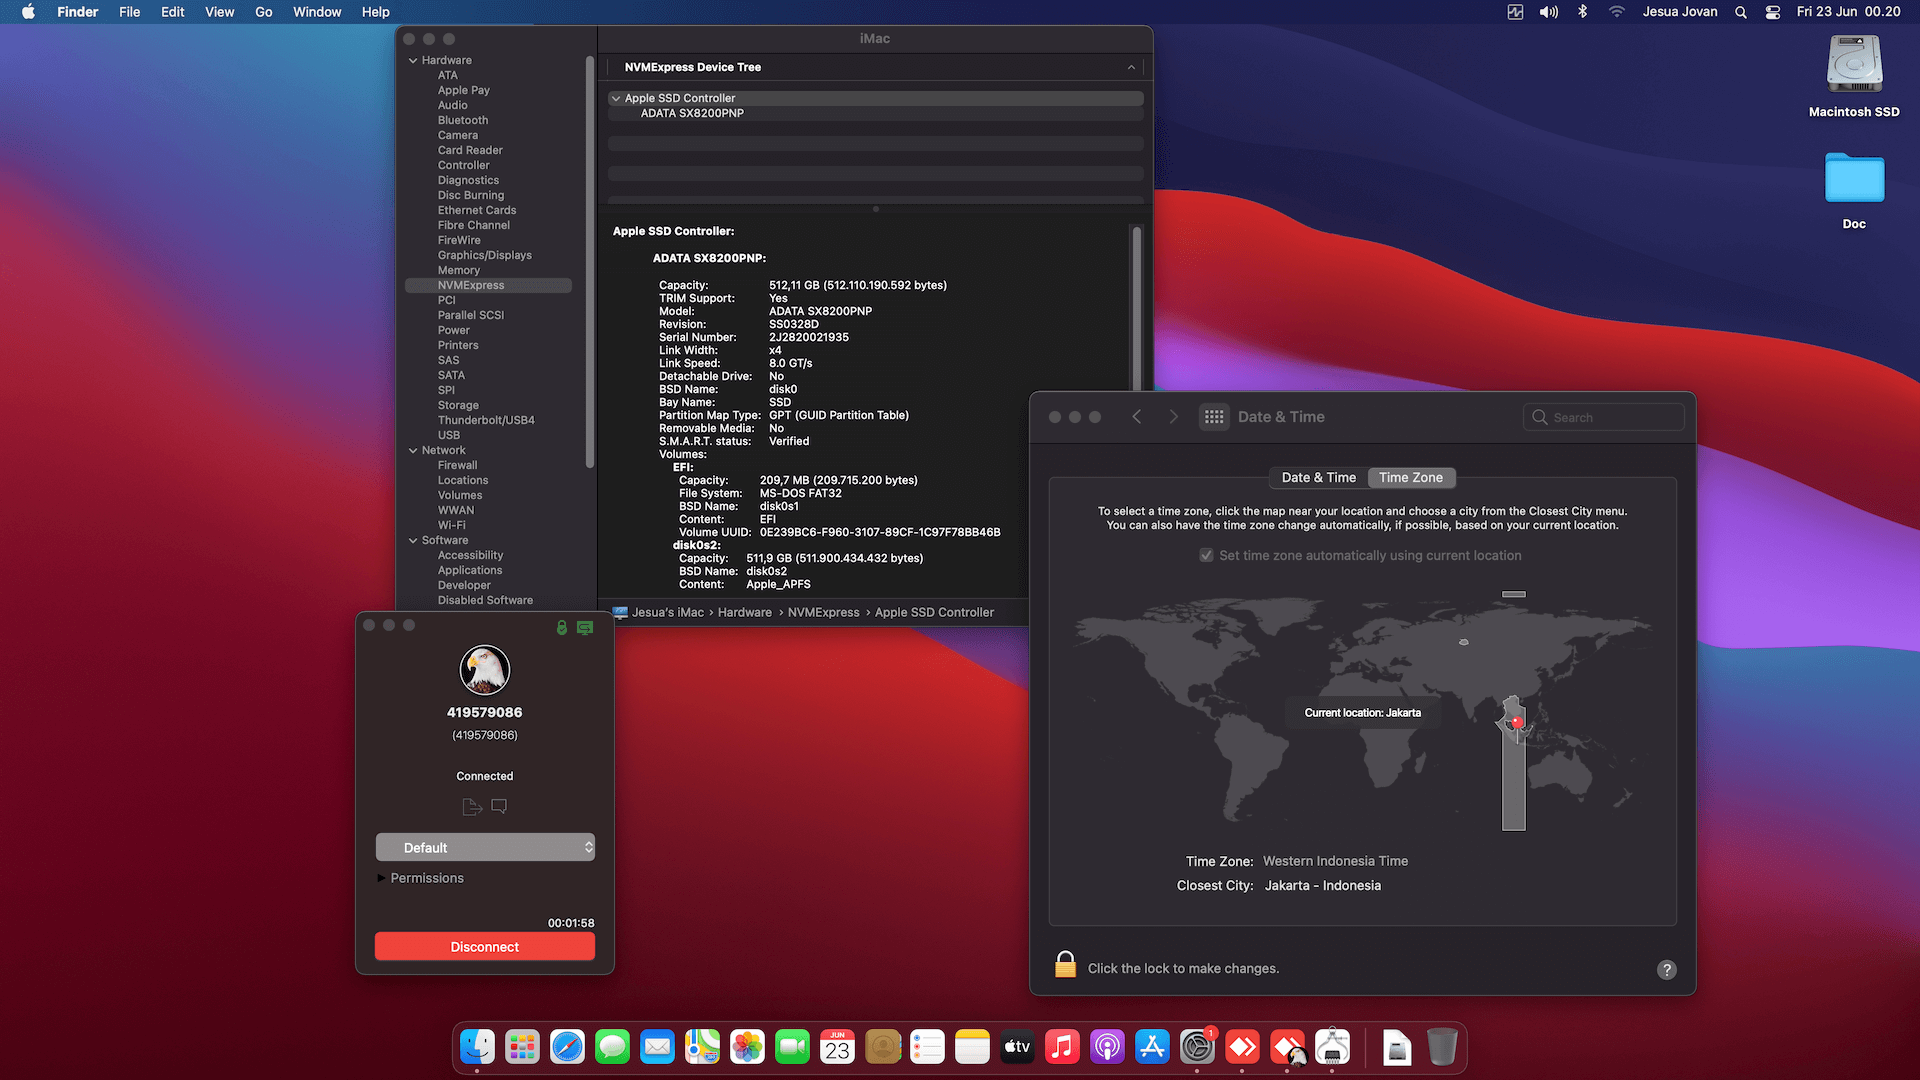Toggle set time zone automatically checkbox
The height and width of the screenshot is (1080, 1920).
pos(1207,556)
